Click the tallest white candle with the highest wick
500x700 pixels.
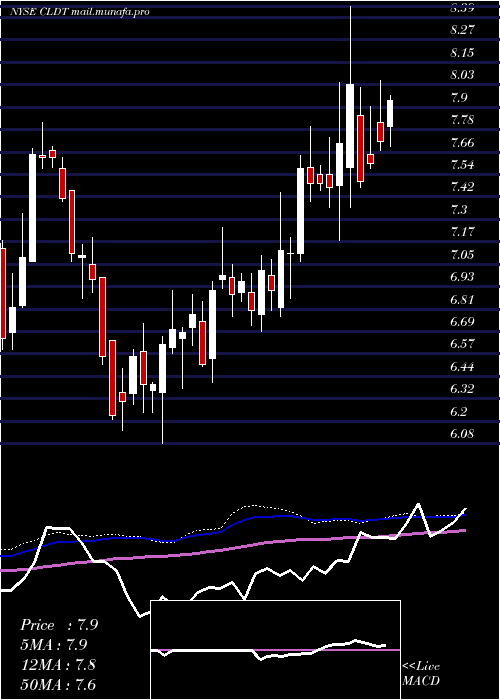coord(350,126)
